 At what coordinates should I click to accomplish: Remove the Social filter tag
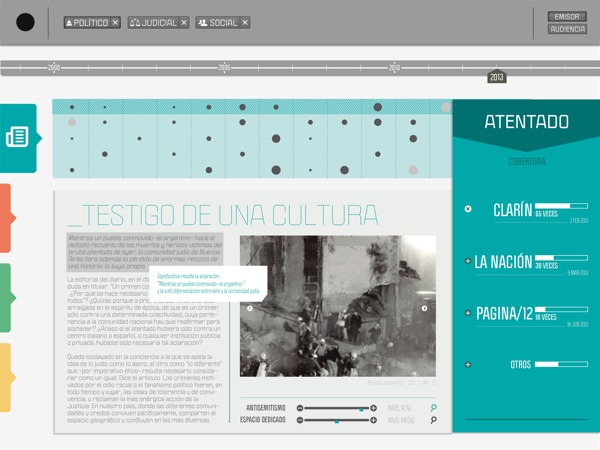(245, 22)
